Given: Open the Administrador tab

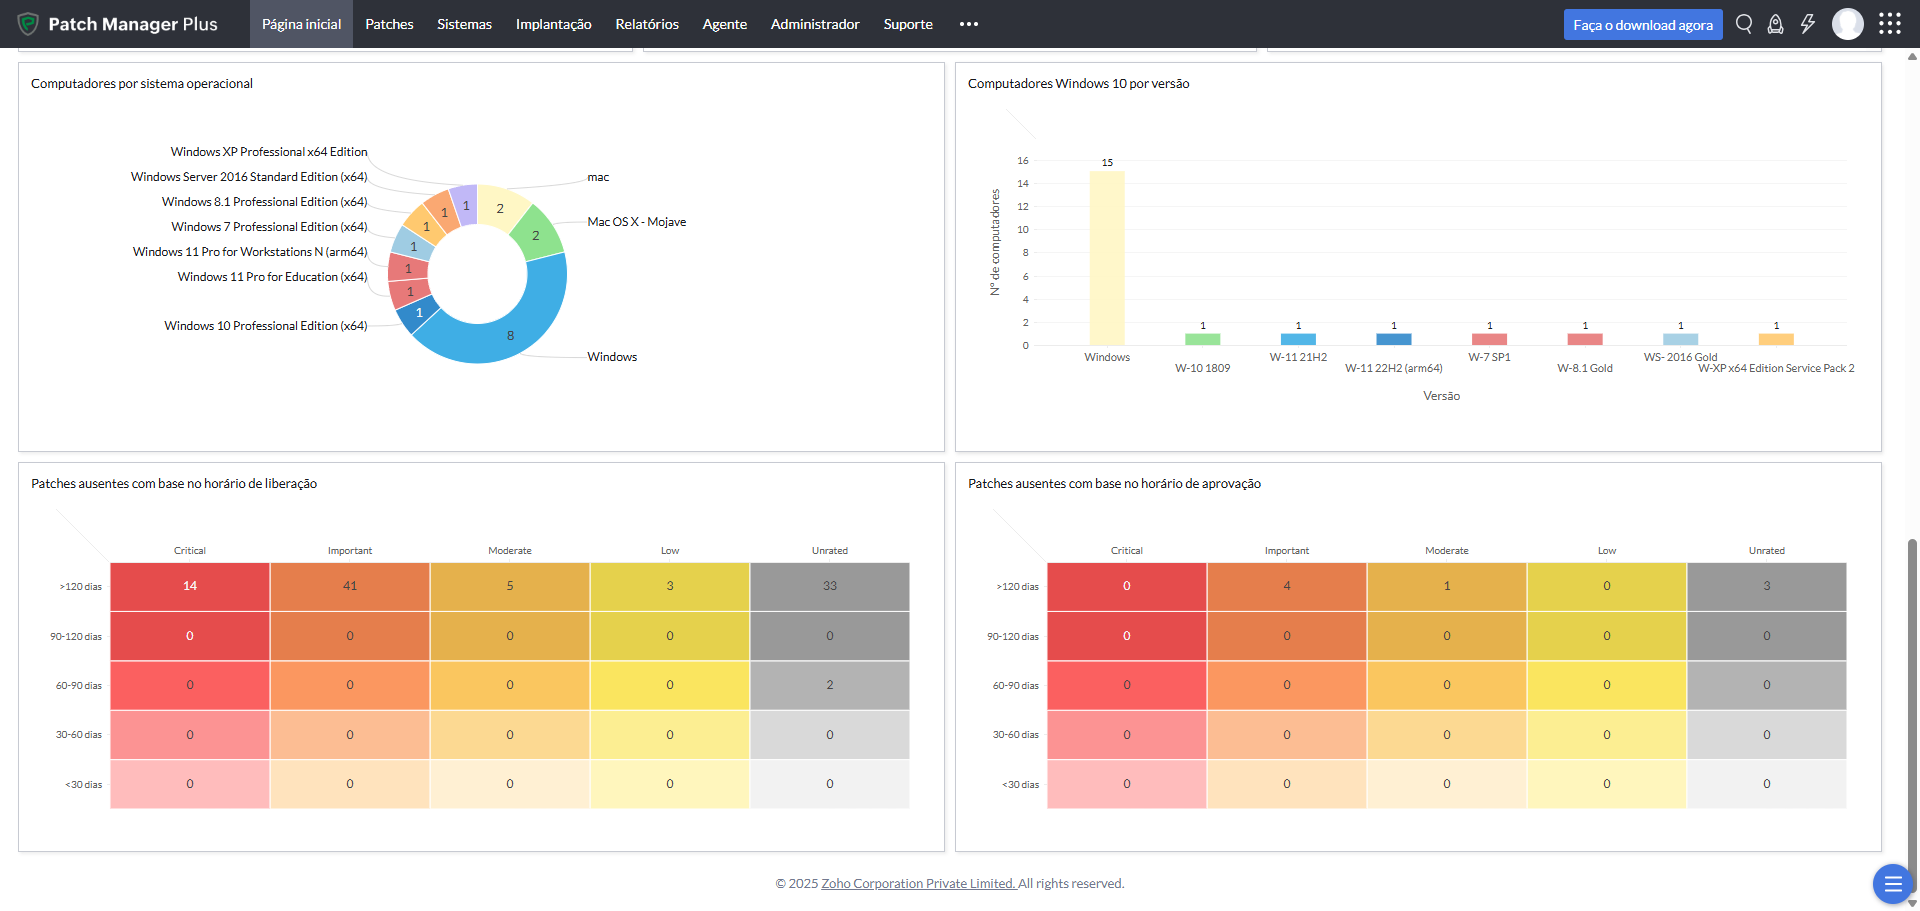Looking at the screenshot, I should click(815, 24).
